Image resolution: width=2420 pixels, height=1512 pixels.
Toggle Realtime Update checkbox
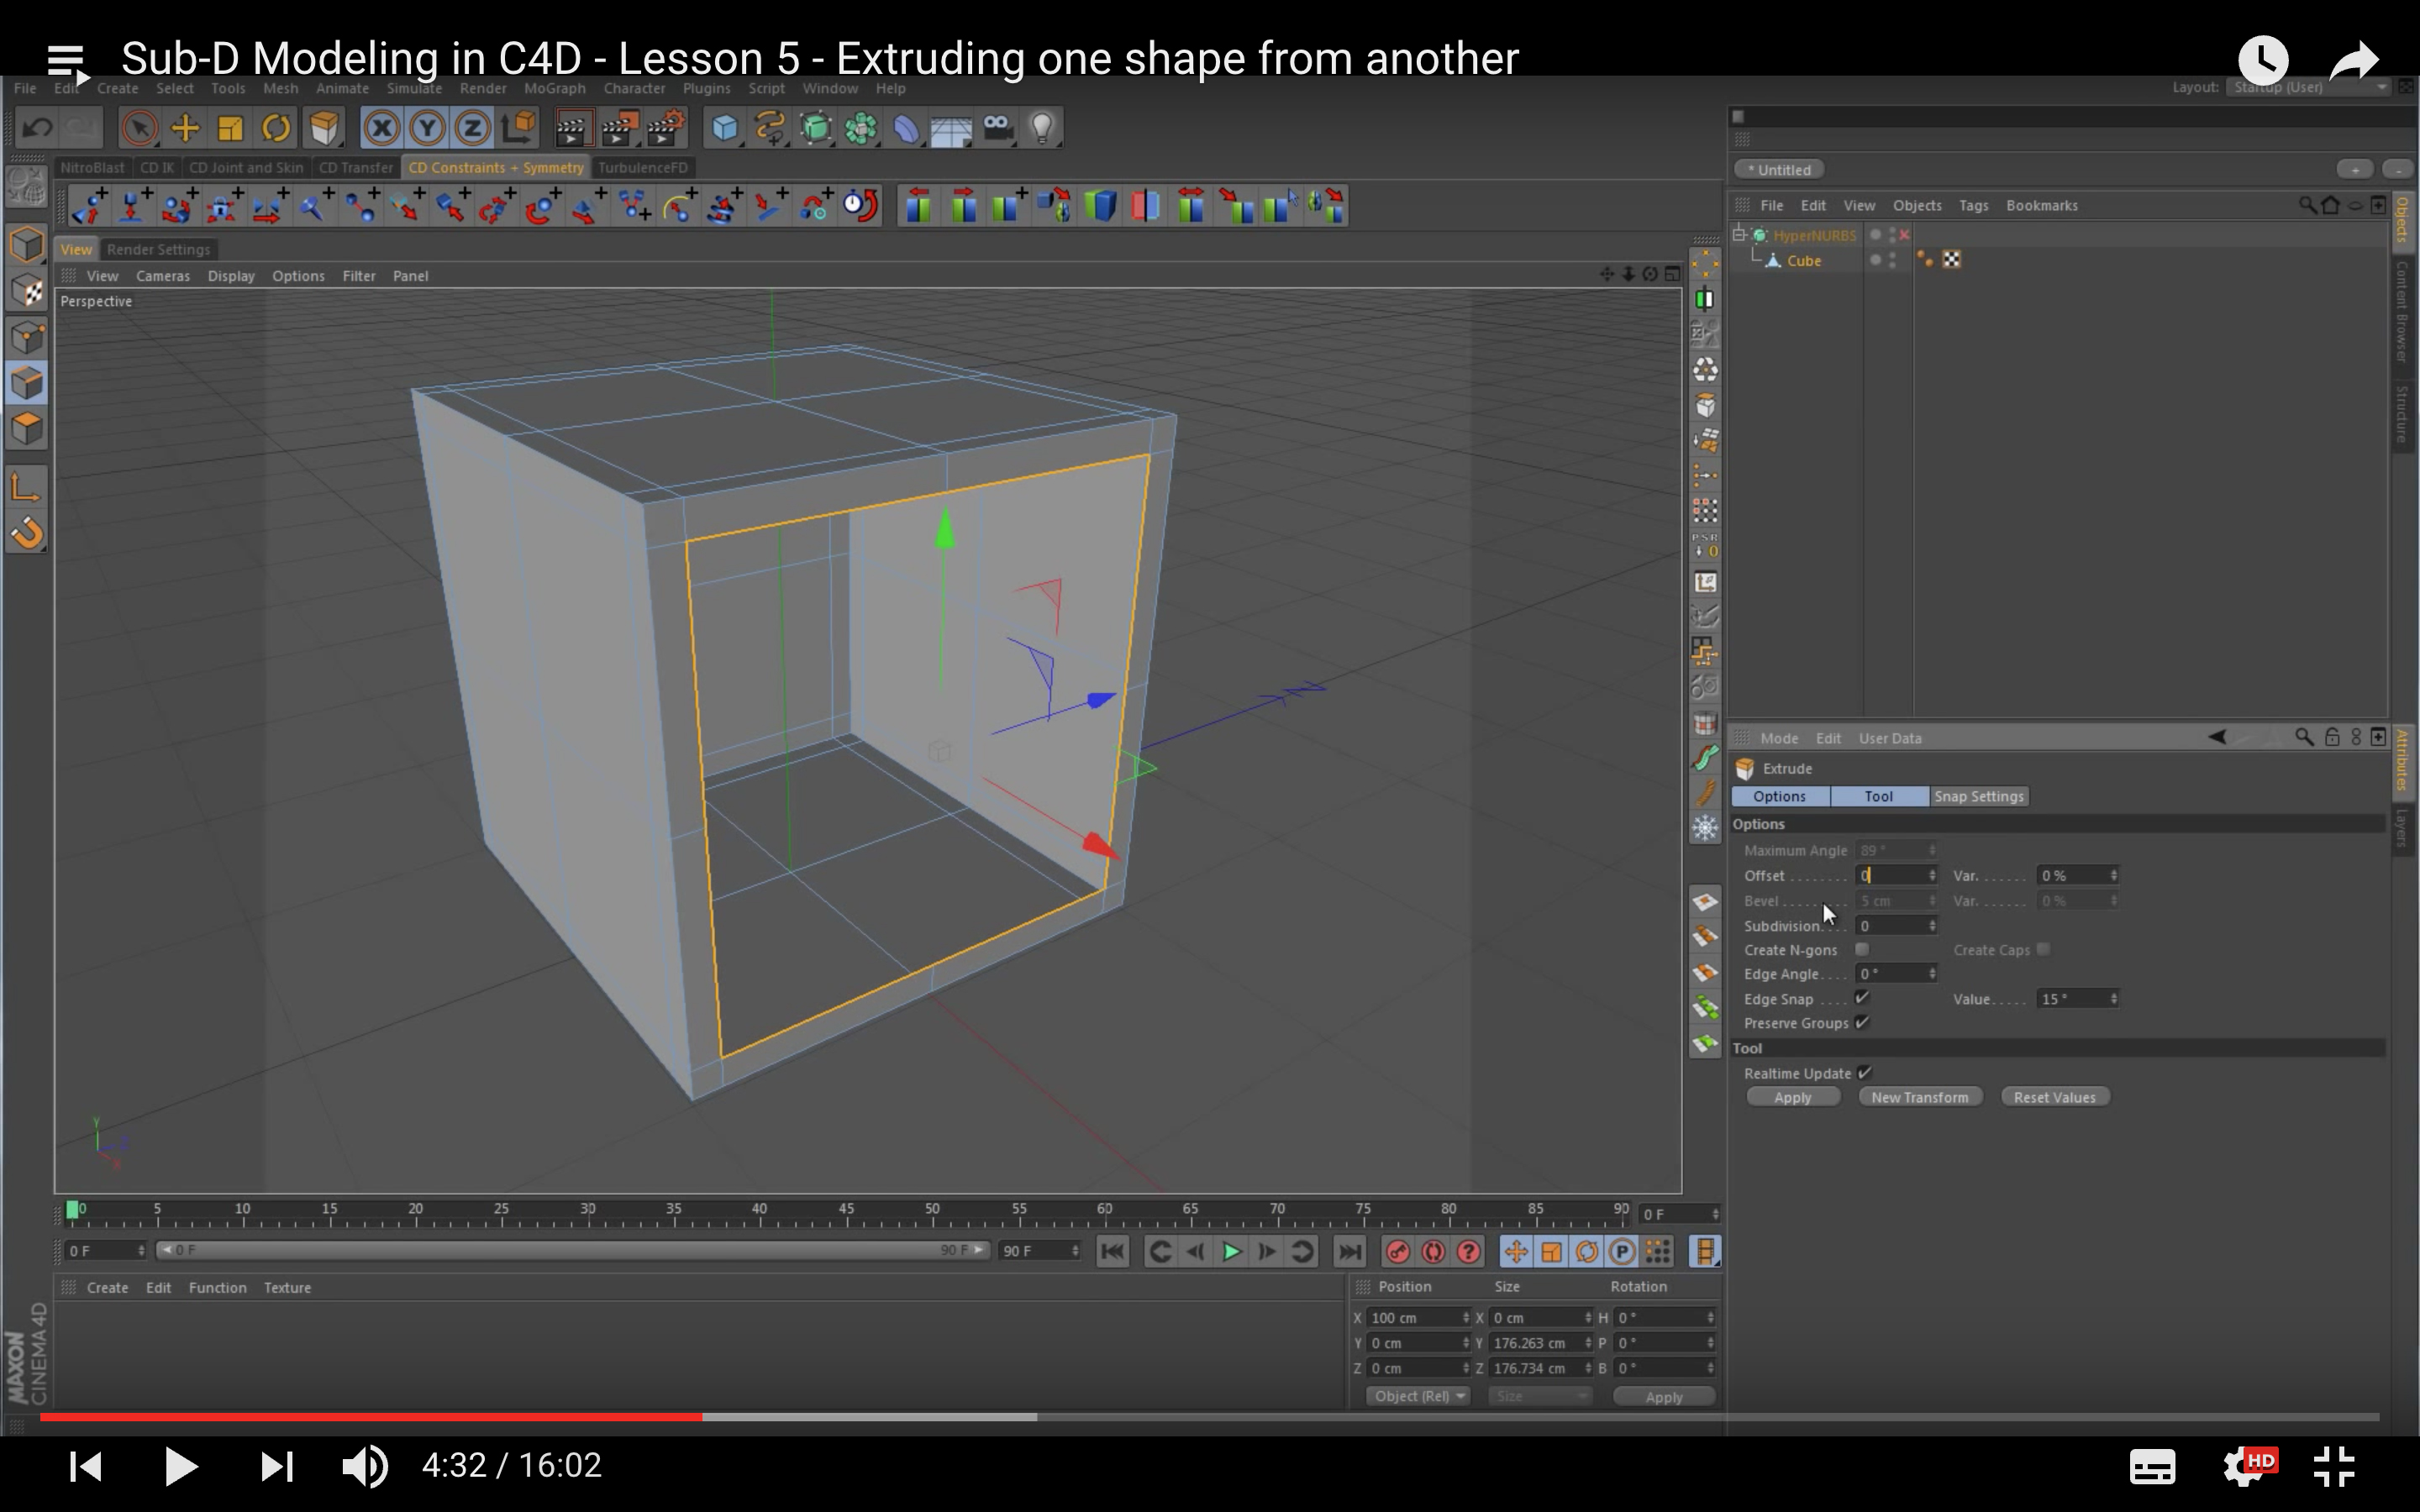pyautogui.click(x=1864, y=1073)
